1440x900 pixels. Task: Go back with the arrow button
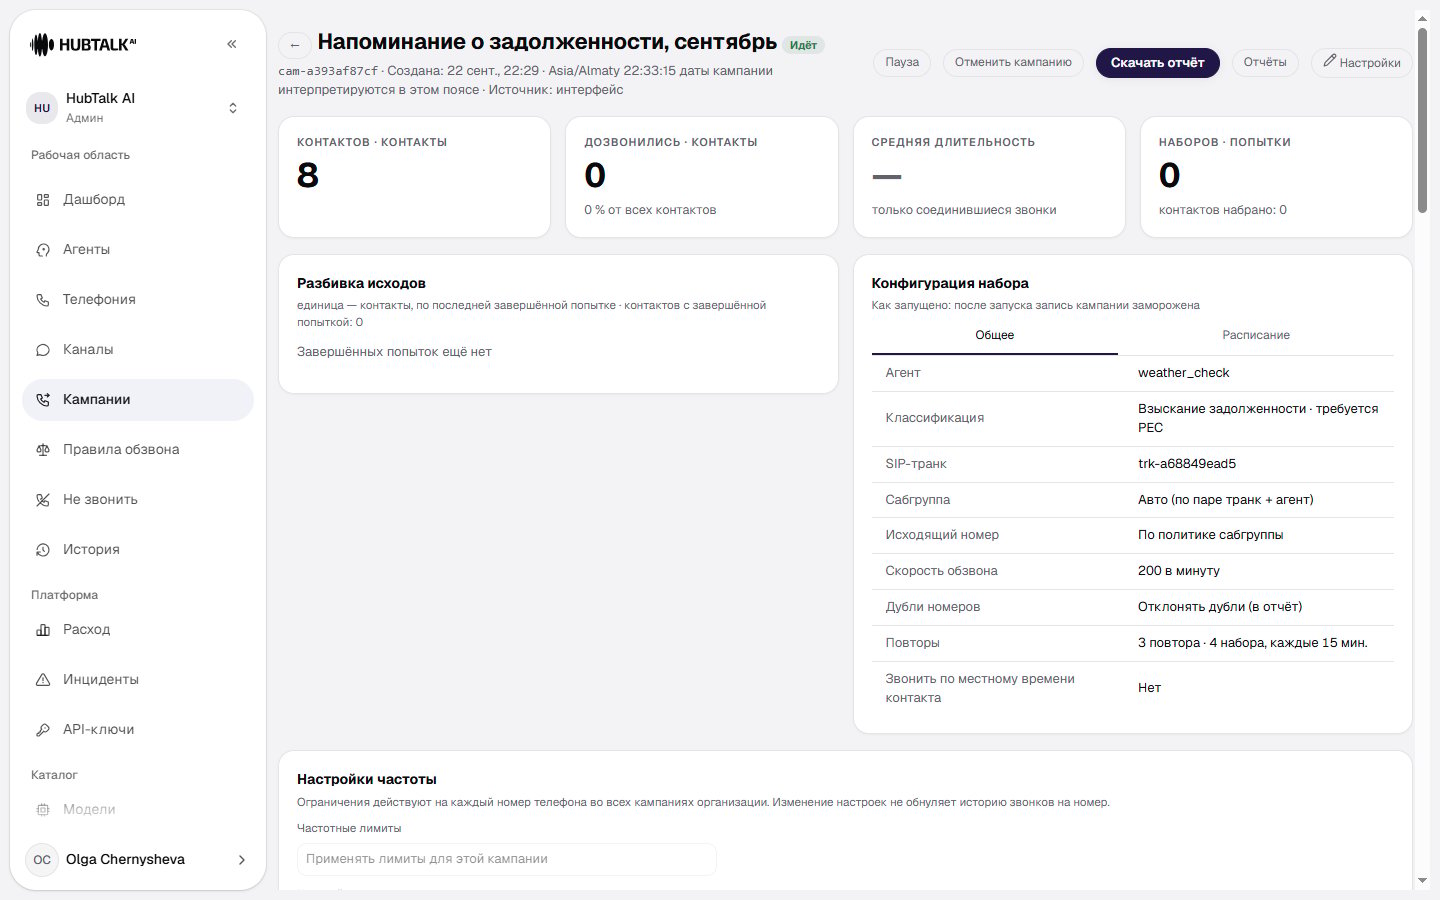pyautogui.click(x=294, y=45)
